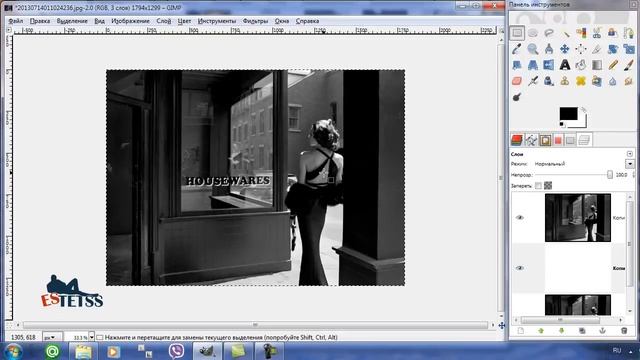Select the Shear tool
This screenshot has height=360, width=640.
point(517,65)
